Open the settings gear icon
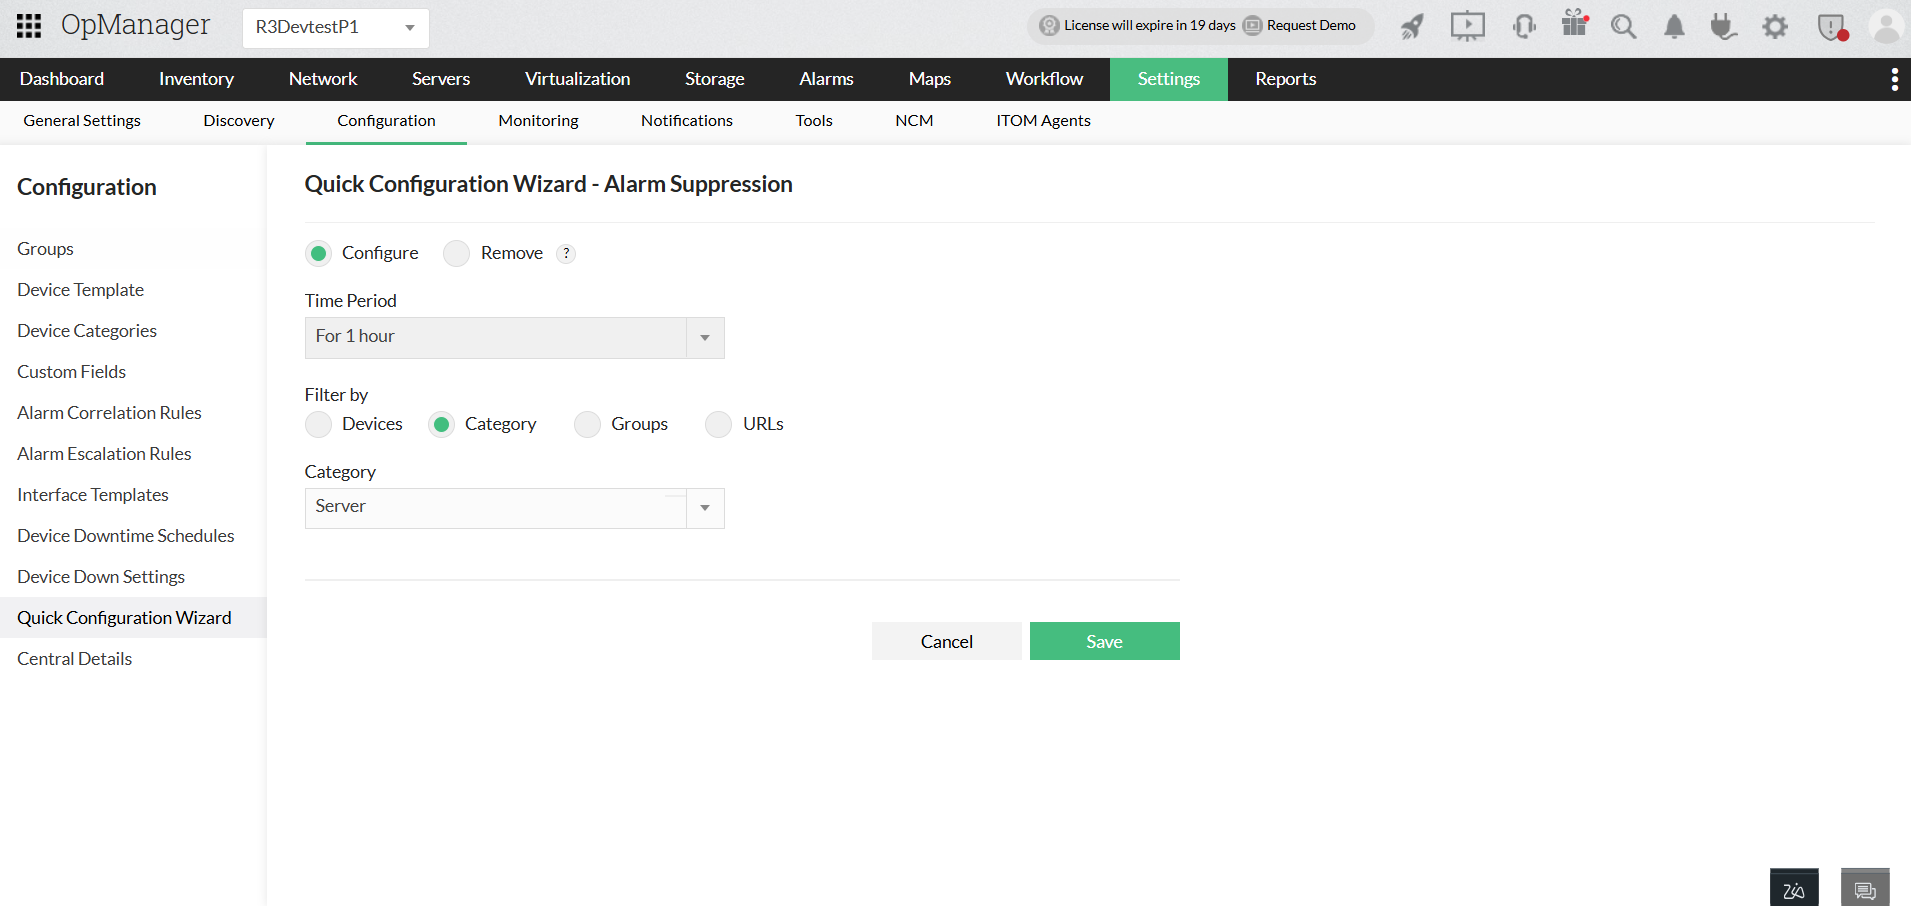Viewport: 1911px width, 906px height. coord(1775,27)
